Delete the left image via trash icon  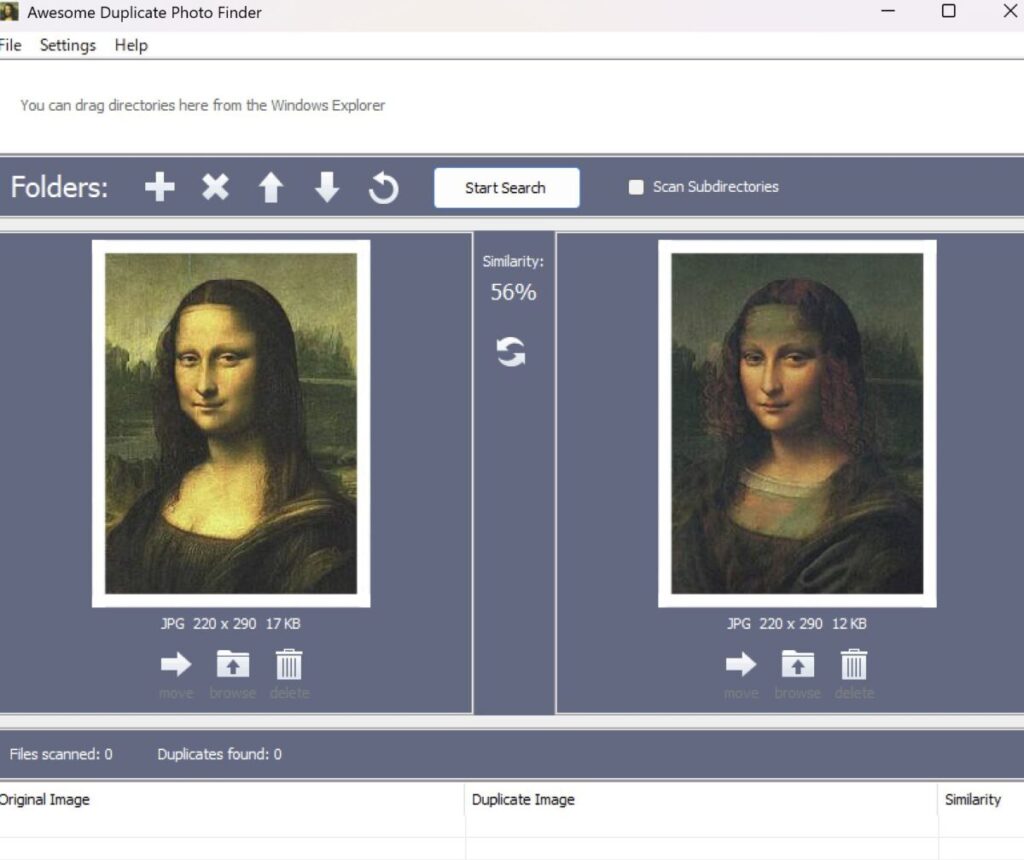[x=289, y=665]
